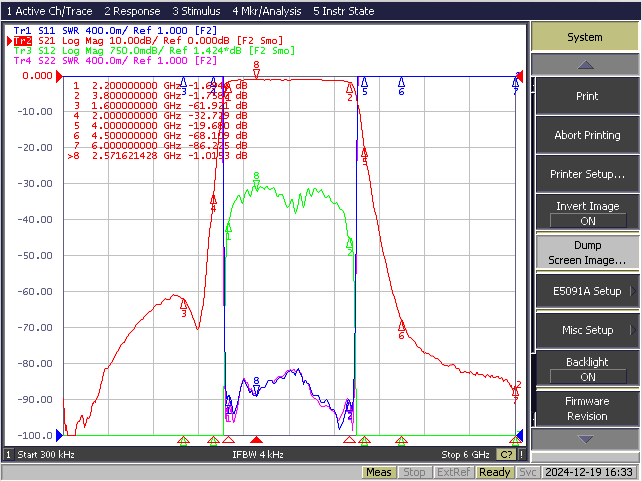Select trace Tr1 S11 SWR label
This screenshot has width=642, height=481.
pos(115,30)
